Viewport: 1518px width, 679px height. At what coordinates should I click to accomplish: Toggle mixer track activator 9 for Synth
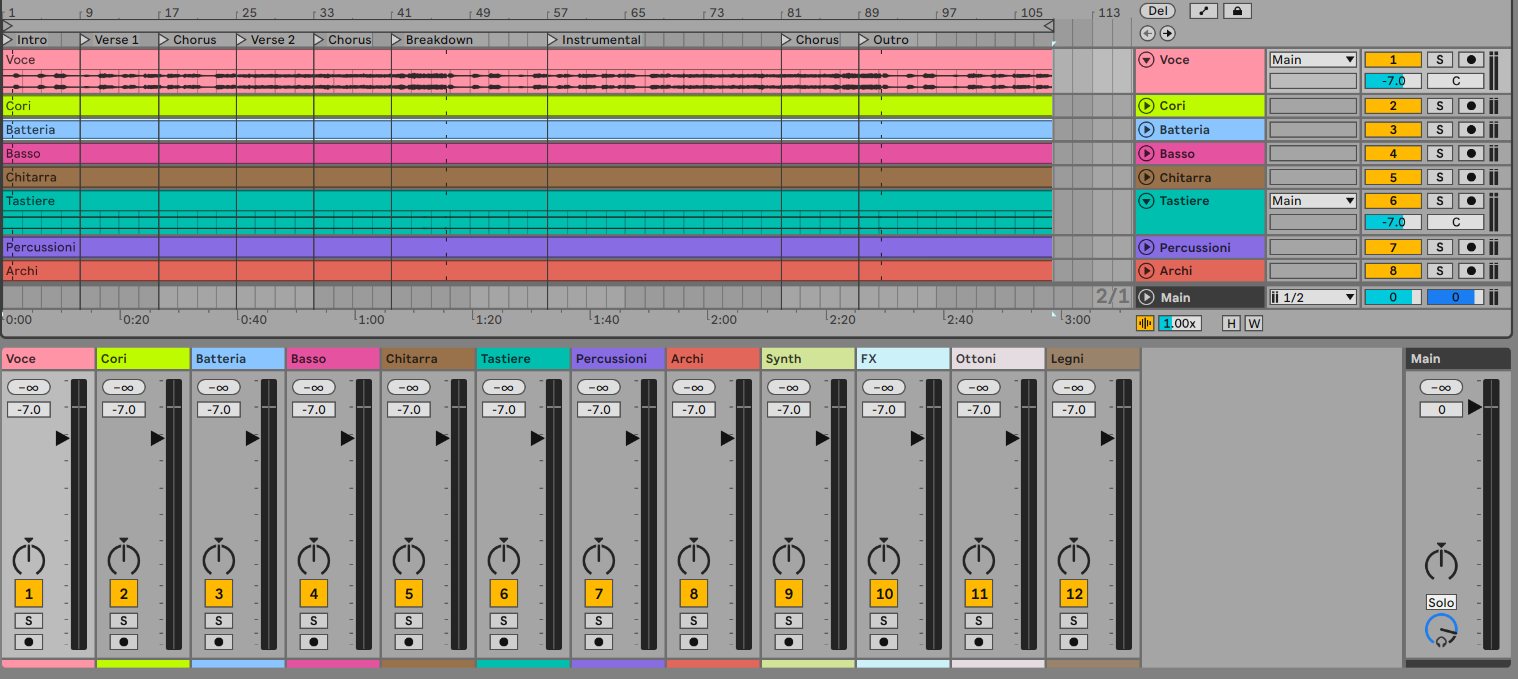(x=789, y=594)
